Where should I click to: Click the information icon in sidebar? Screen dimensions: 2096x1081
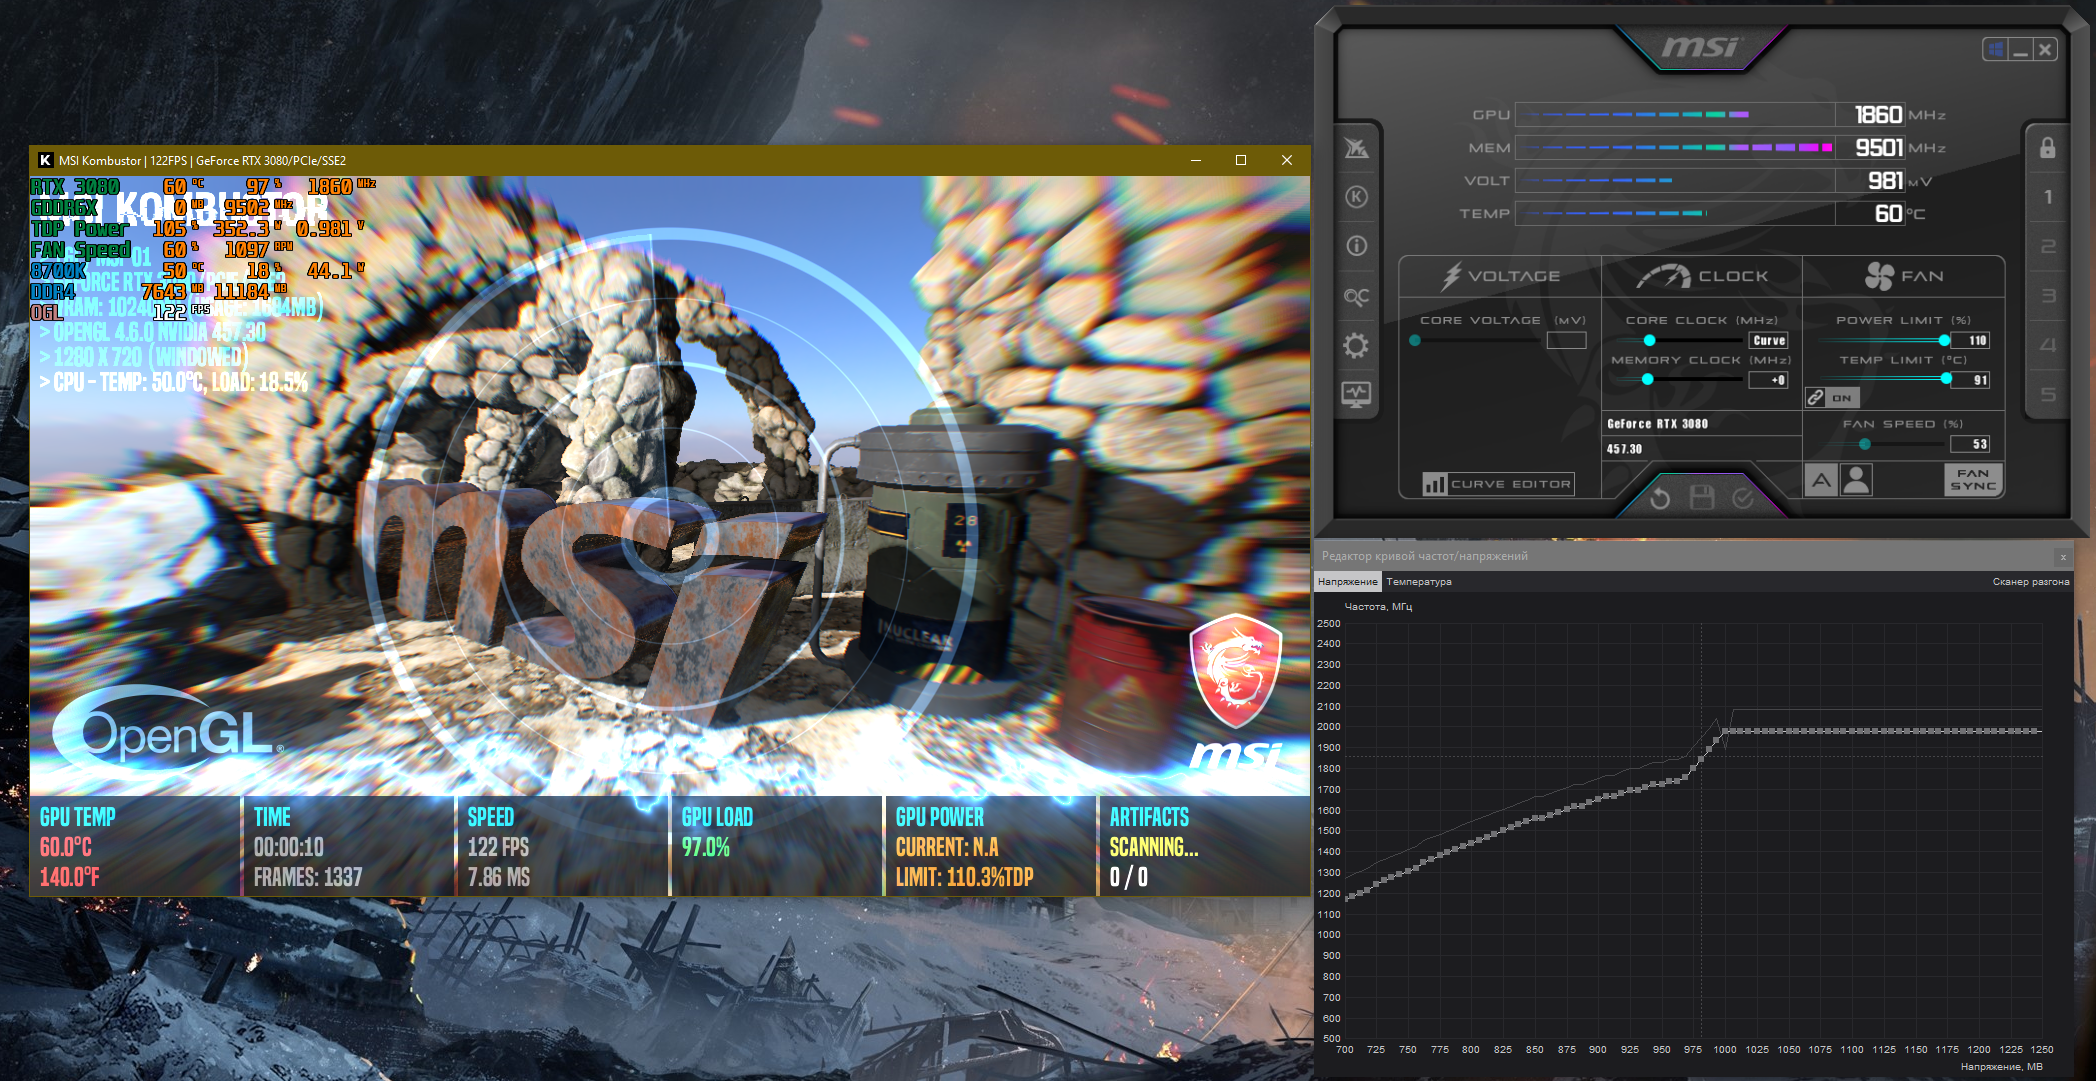[x=1356, y=246]
